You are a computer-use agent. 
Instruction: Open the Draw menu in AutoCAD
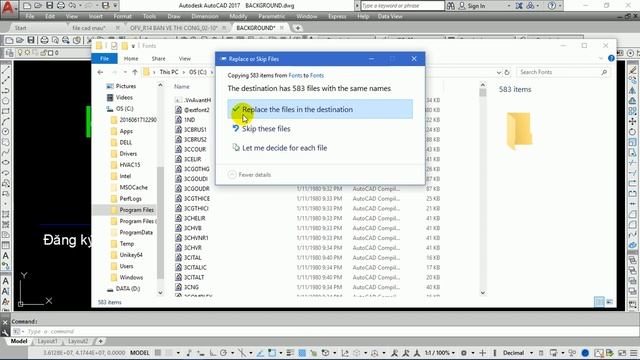(x=174, y=16)
